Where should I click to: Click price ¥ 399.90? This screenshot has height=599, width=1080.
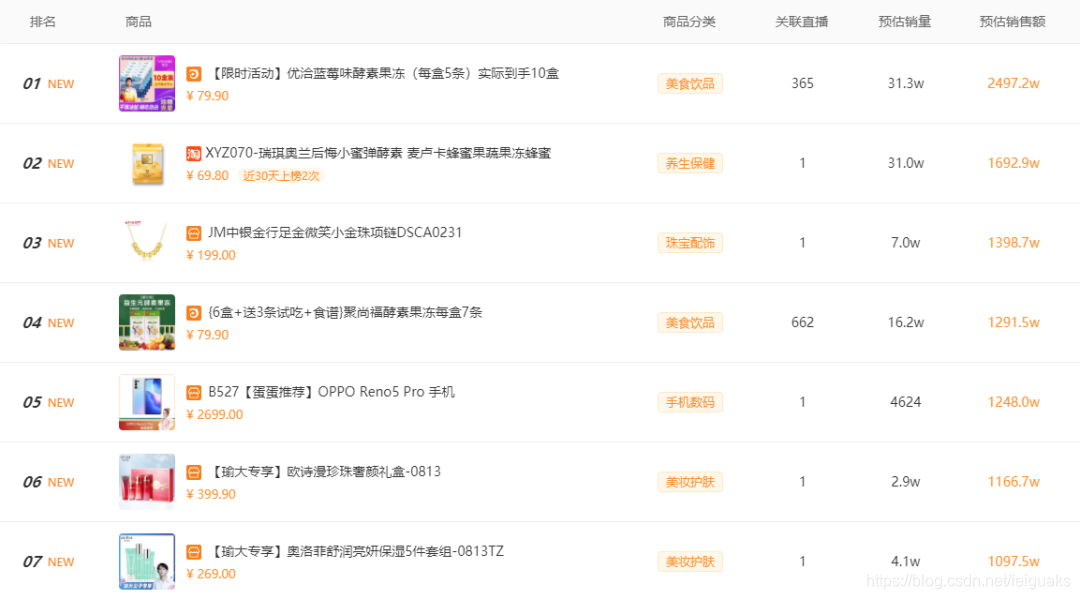coord(211,494)
